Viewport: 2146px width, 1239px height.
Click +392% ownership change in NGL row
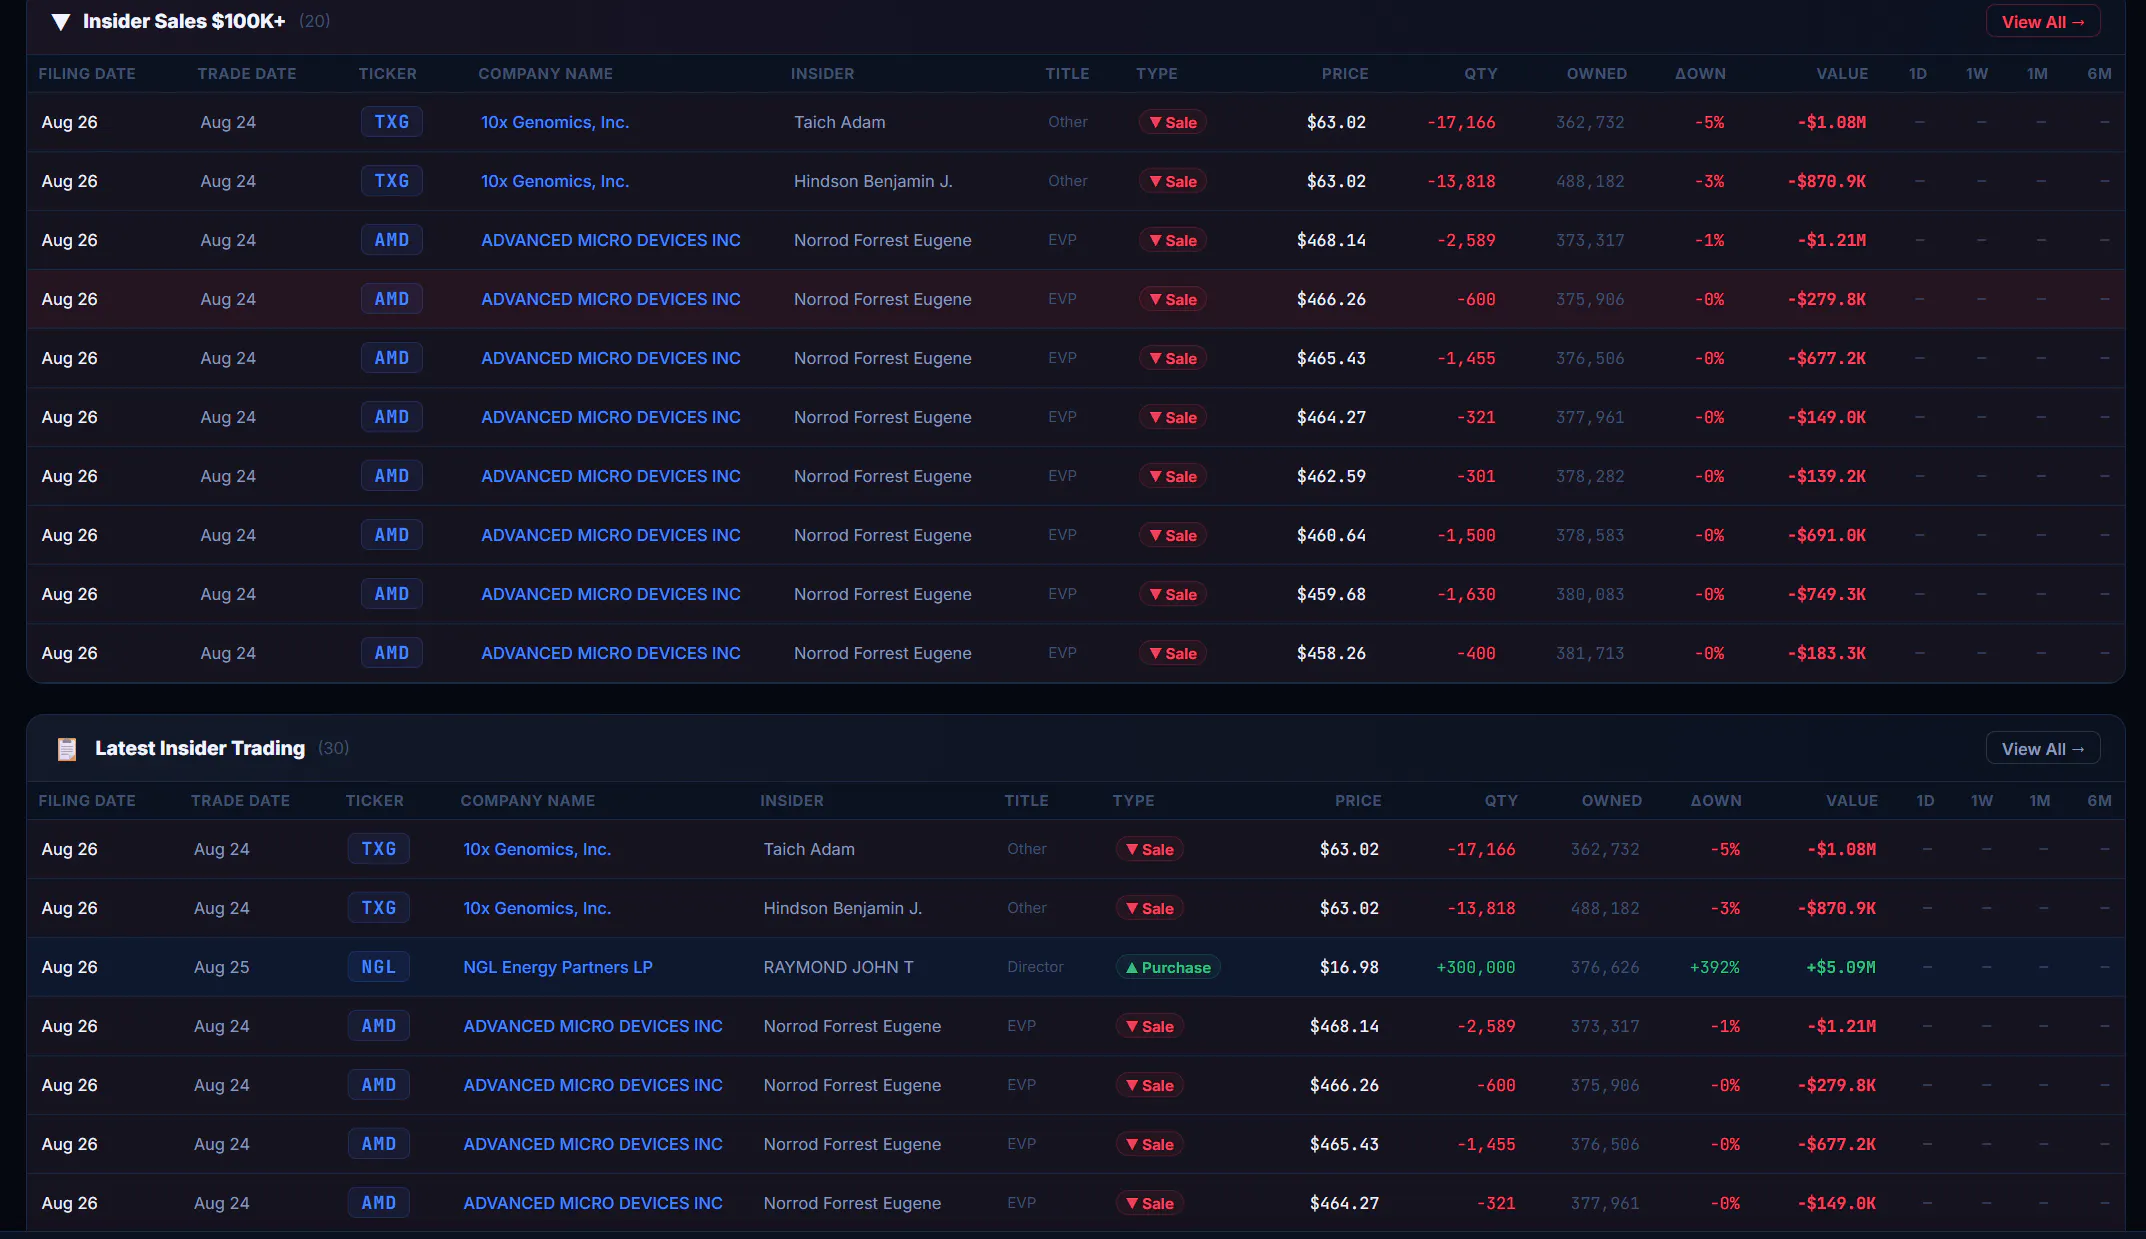pyautogui.click(x=1715, y=967)
